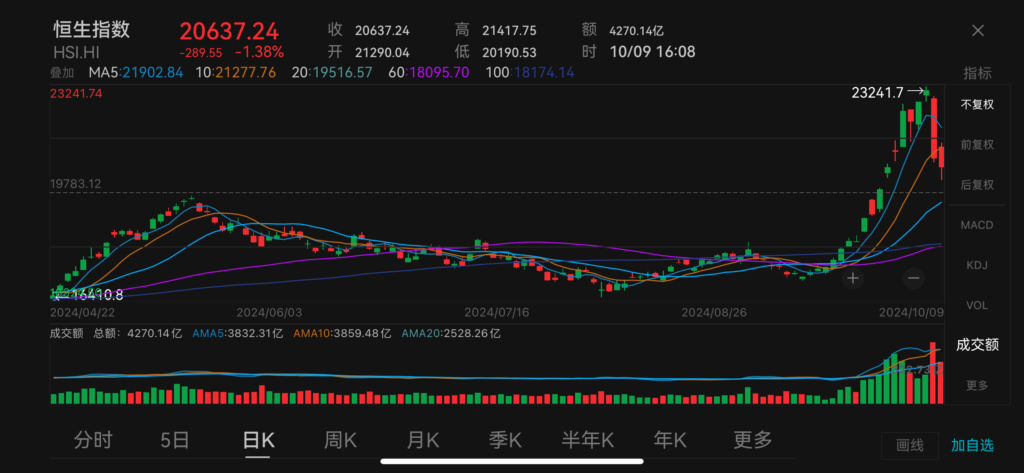Open the 画线 drawing tool
Screen dimensions: 1024x473
pyautogui.click(x=910, y=446)
